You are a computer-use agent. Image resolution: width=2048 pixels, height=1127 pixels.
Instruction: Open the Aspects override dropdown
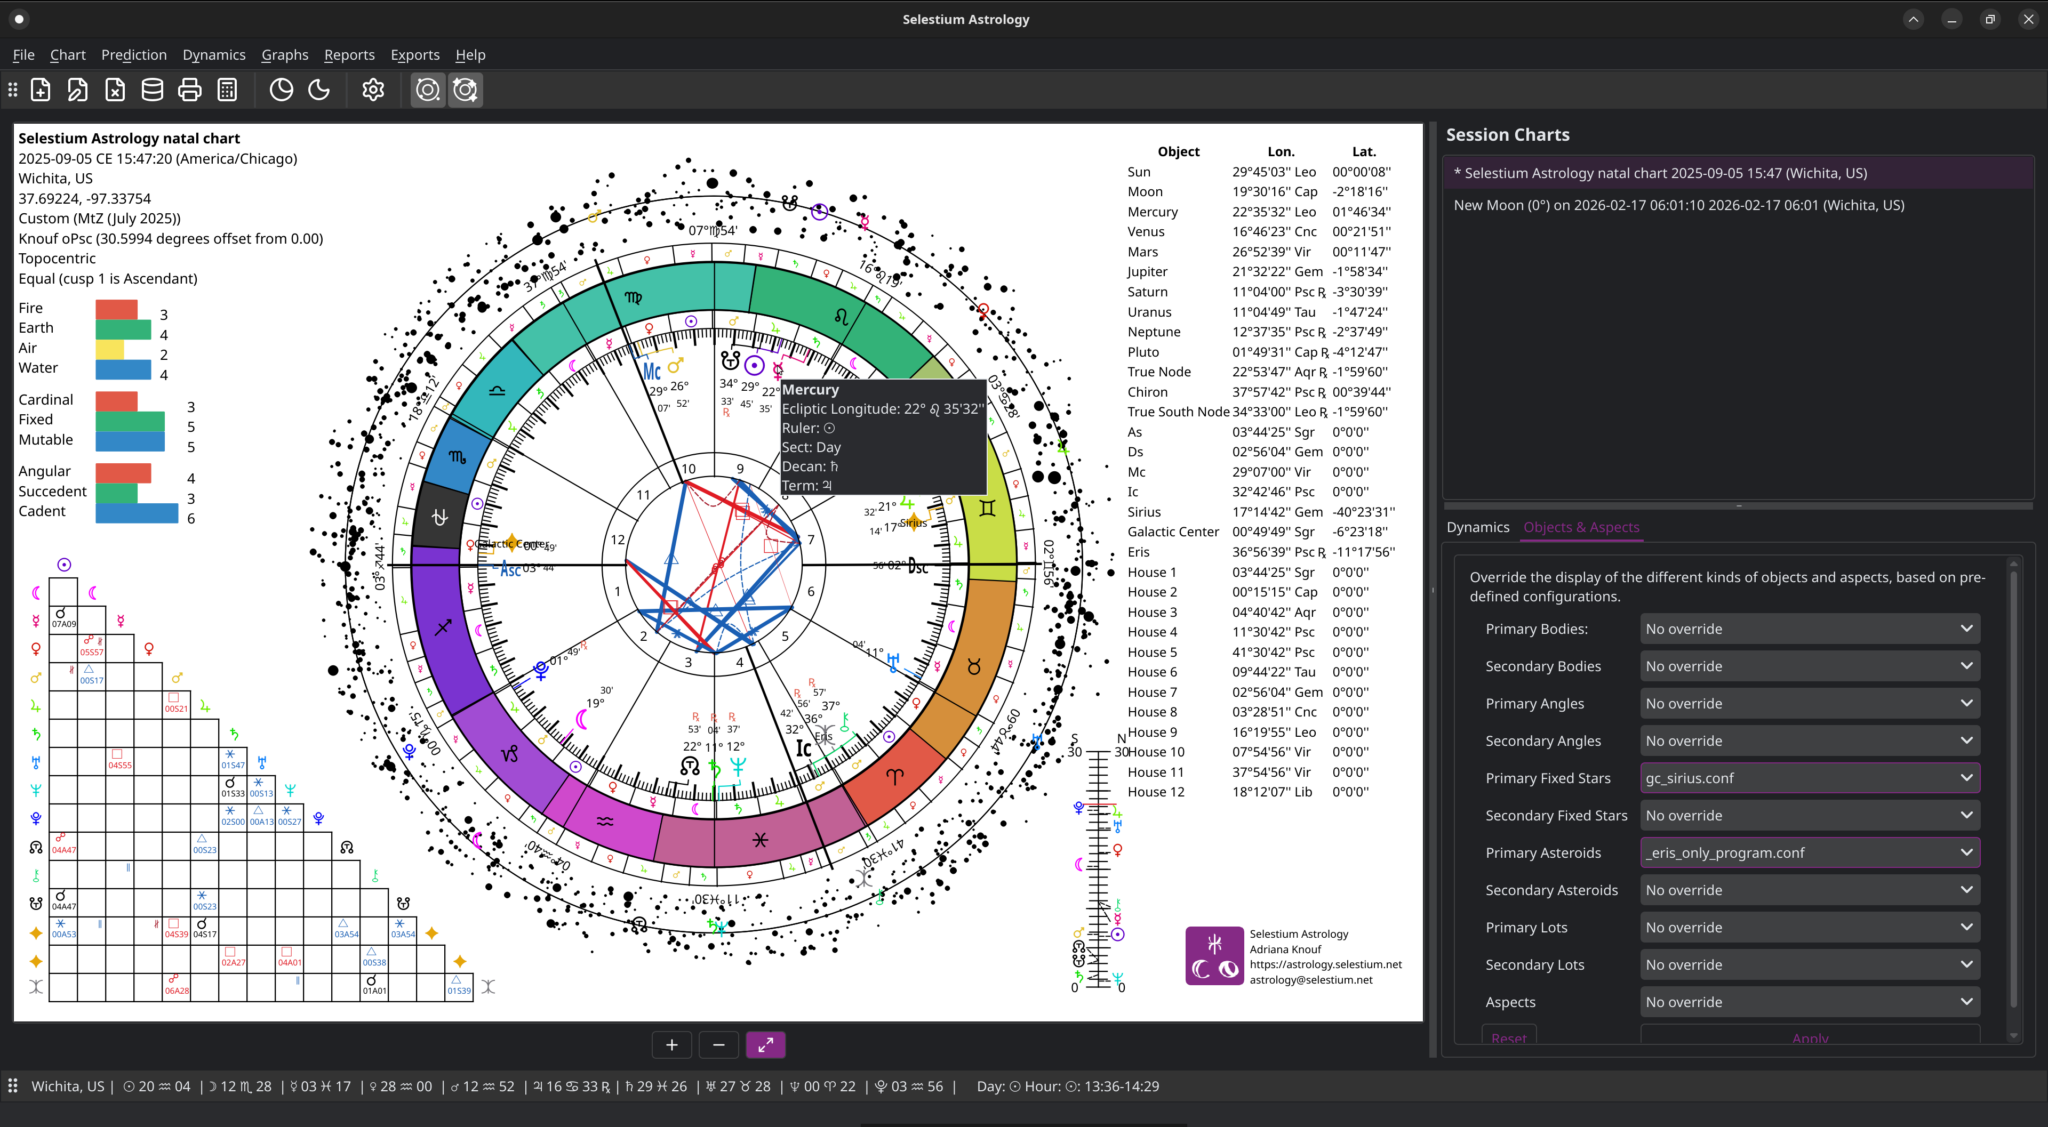[x=1808, y=1001]
